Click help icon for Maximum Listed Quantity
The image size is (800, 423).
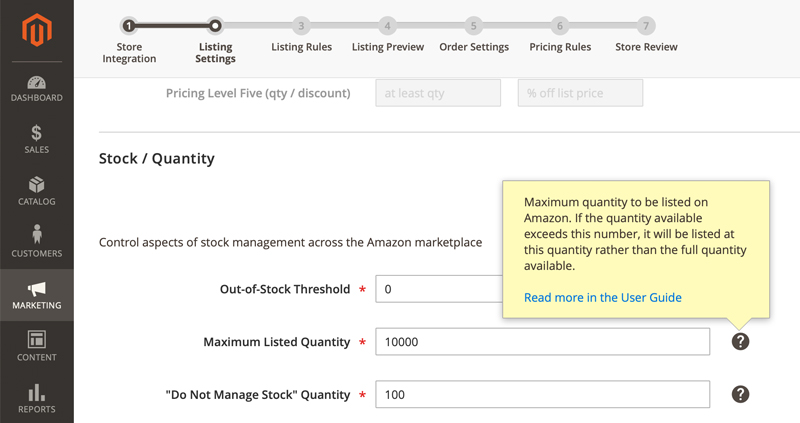tap(740, 341)
